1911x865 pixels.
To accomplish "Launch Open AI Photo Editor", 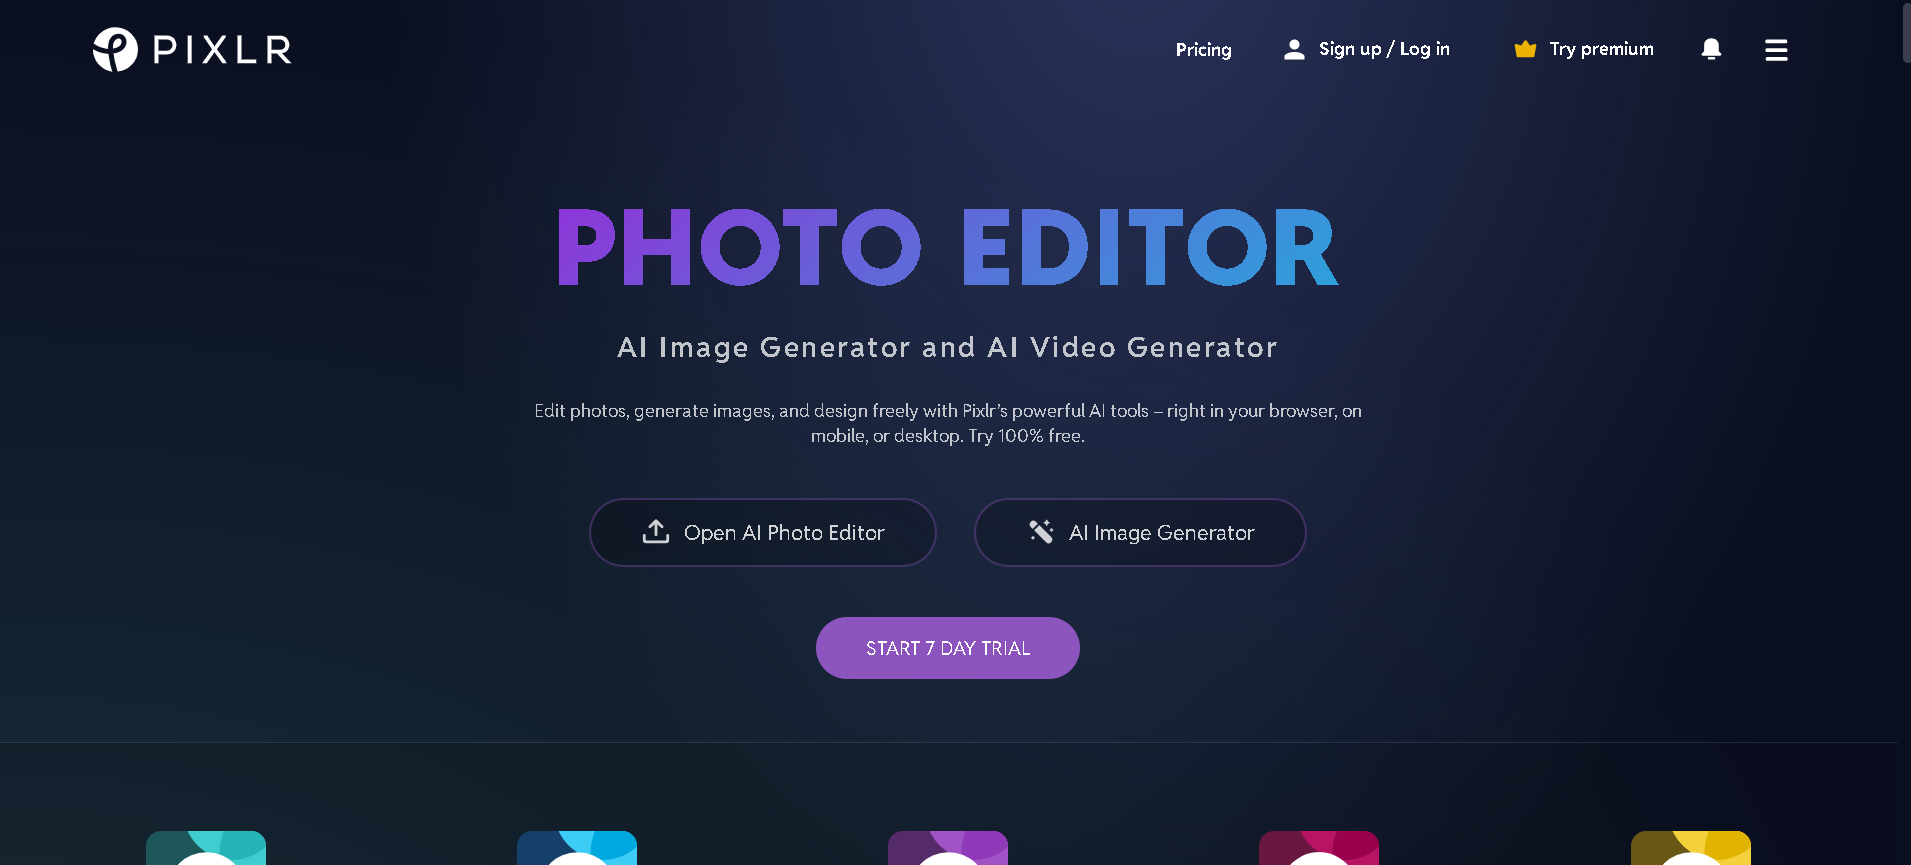I will tap(763, 532).
